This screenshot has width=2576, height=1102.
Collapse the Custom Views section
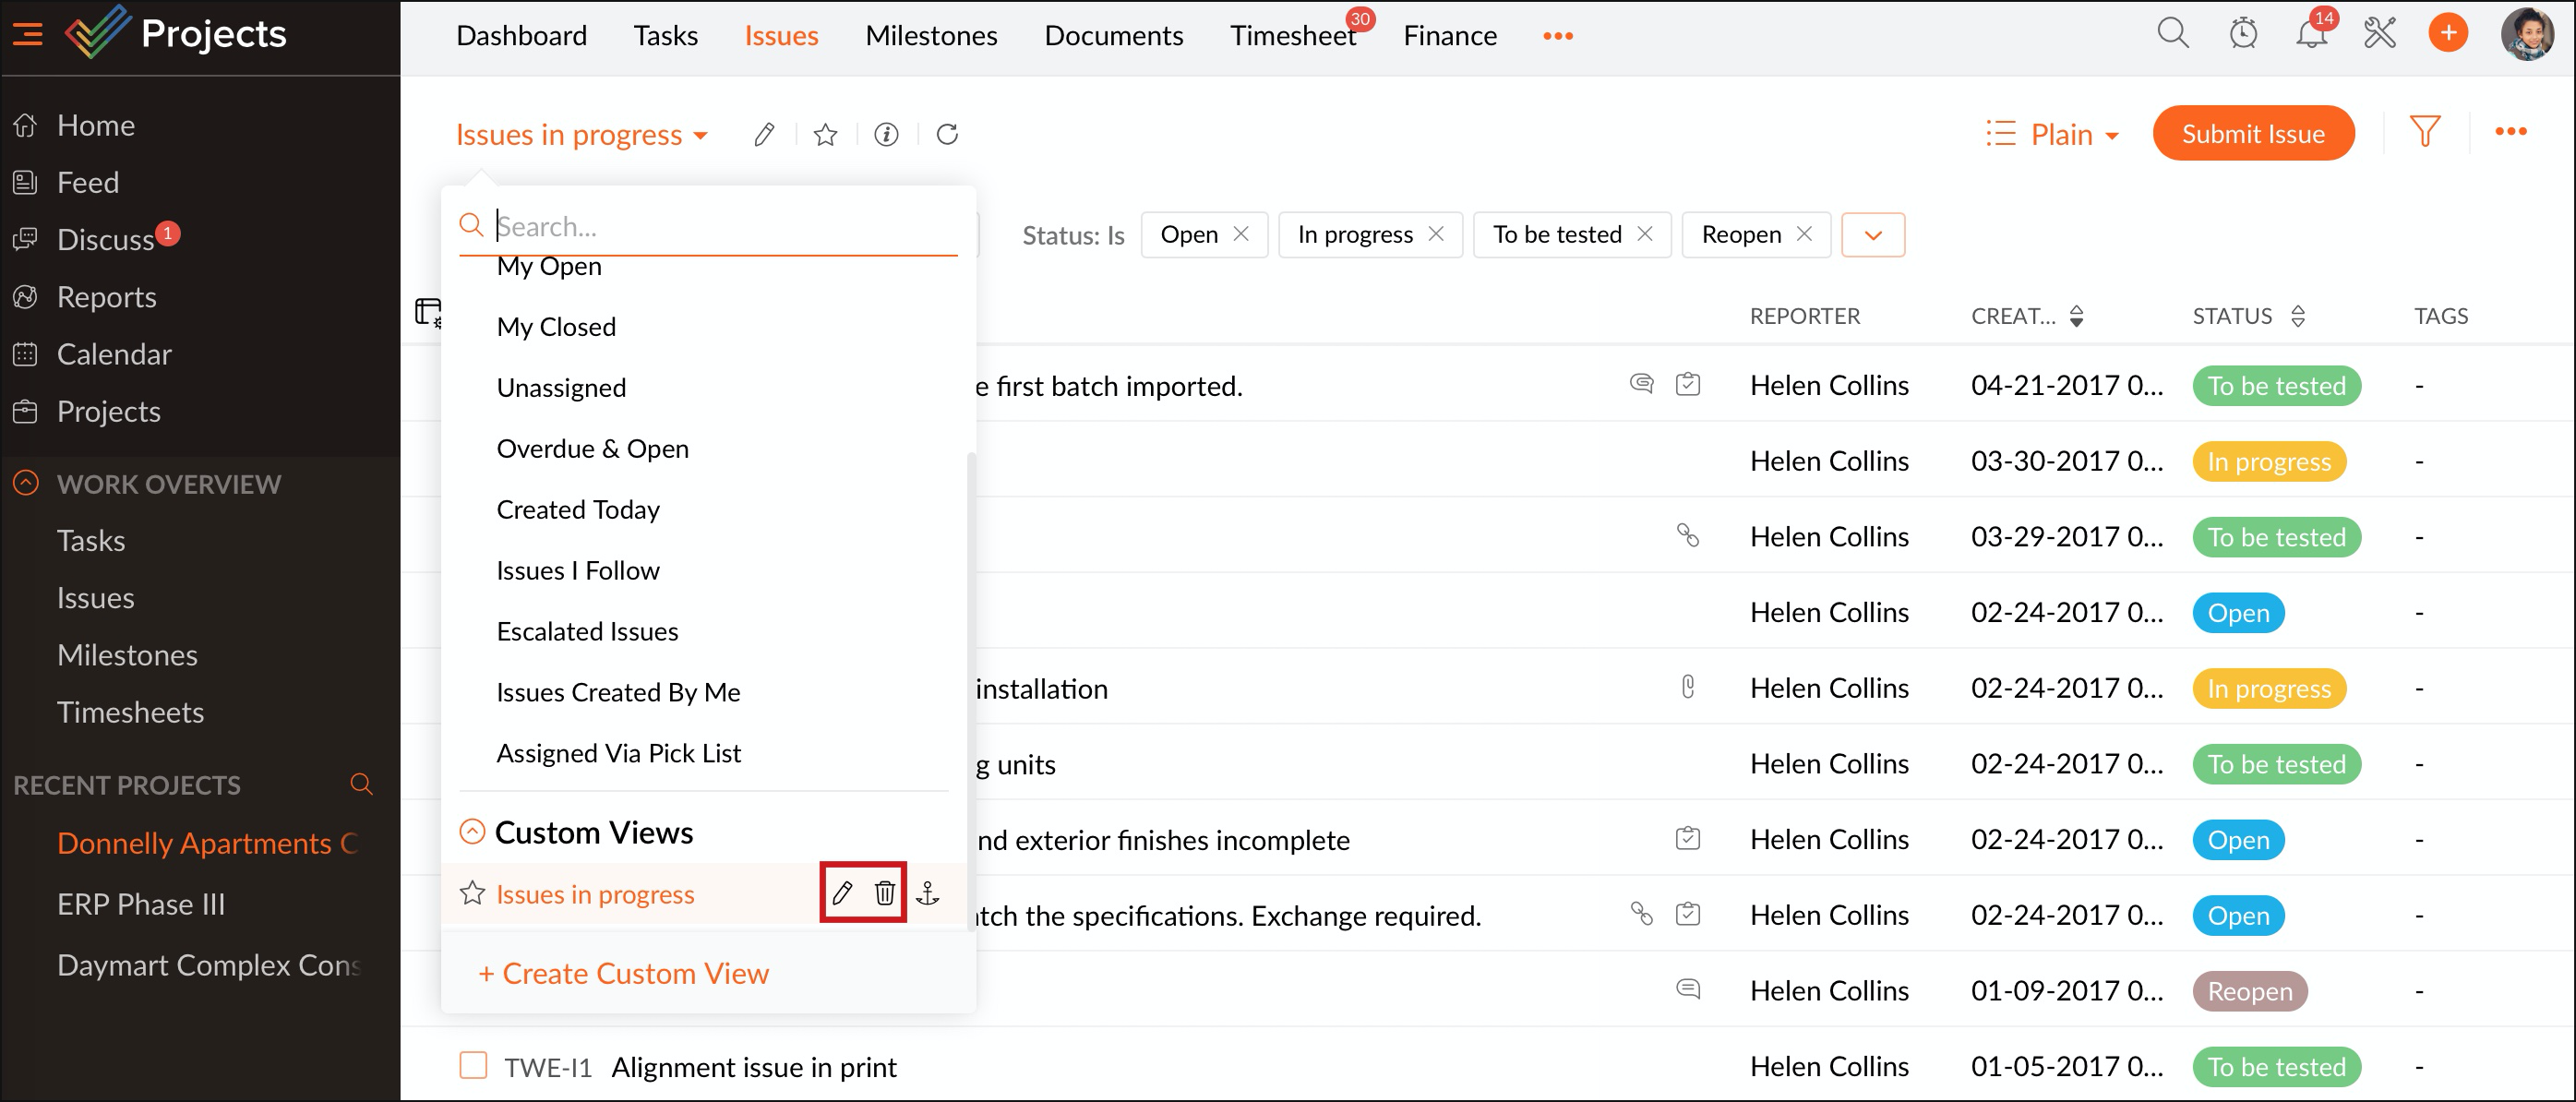472,831
